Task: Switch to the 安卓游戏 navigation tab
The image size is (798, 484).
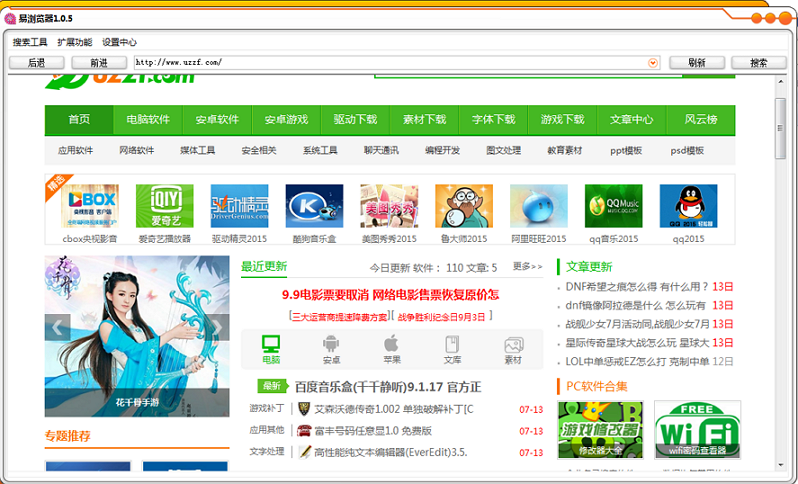Action: point(287,120)
